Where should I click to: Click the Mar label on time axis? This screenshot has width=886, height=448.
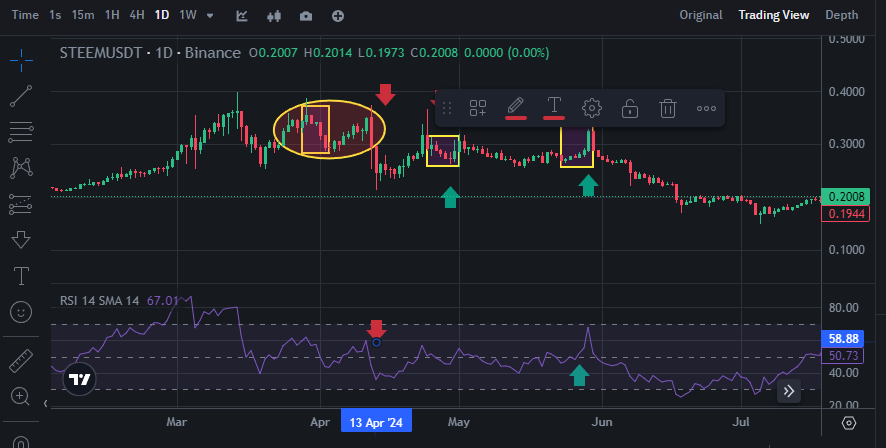coord(177,423)
